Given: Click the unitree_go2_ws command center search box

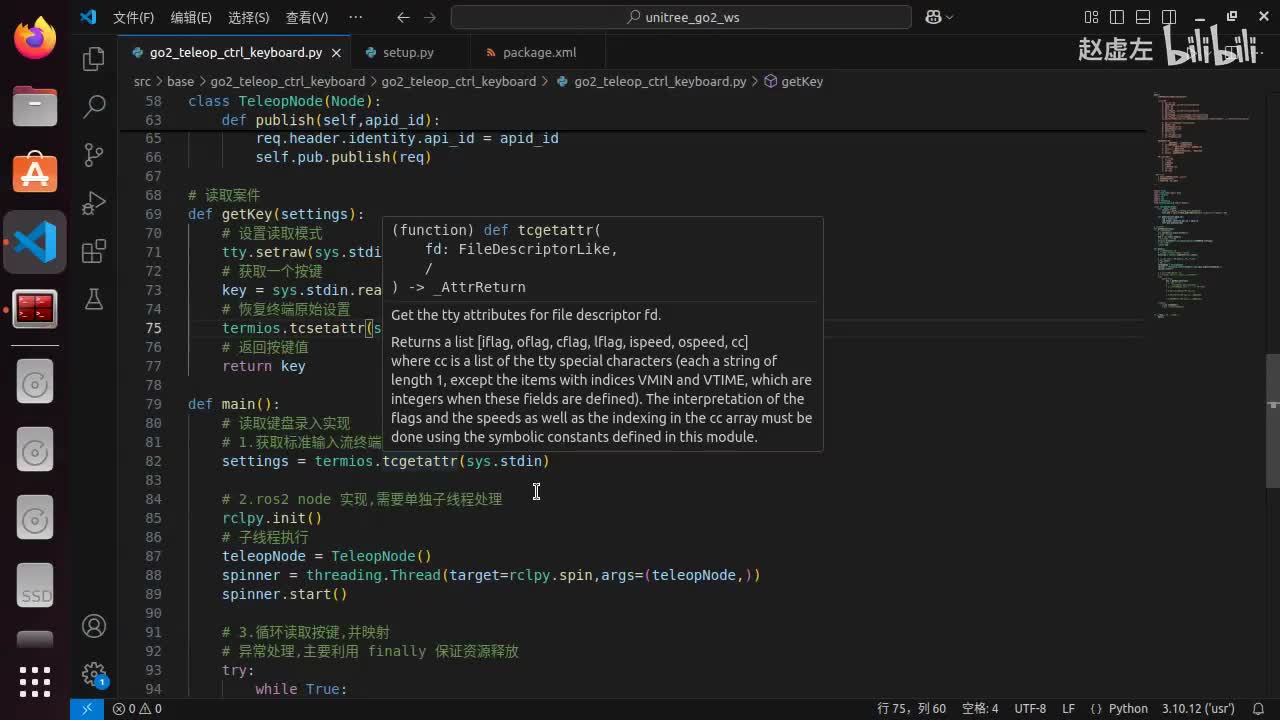Looking at the screenshot, I should (x=681, y=17).
